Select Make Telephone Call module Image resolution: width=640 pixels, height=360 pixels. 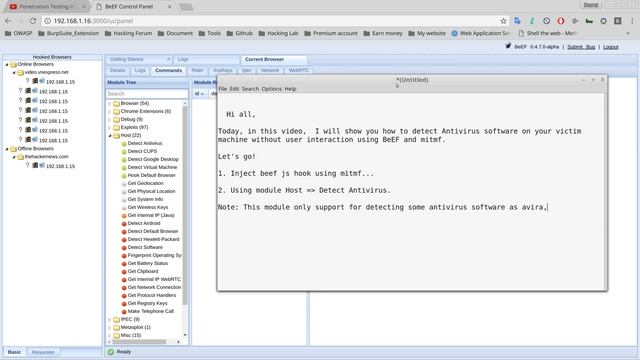pos(151,311)
